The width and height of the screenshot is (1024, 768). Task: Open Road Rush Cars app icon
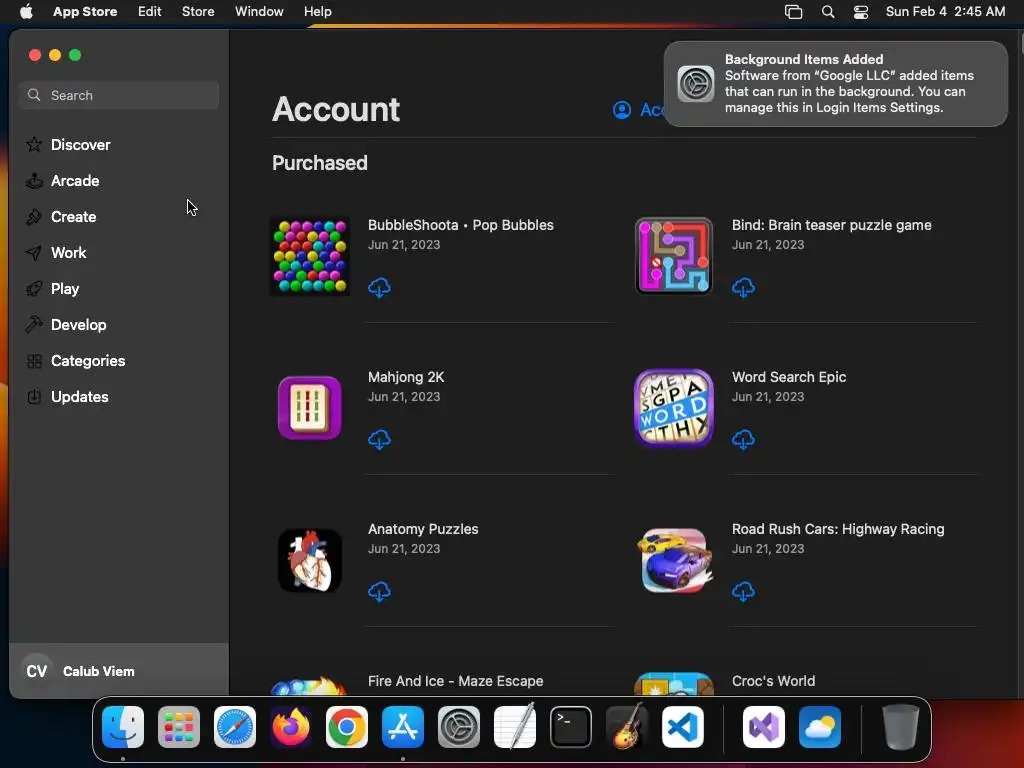click(x=674, y=560)
